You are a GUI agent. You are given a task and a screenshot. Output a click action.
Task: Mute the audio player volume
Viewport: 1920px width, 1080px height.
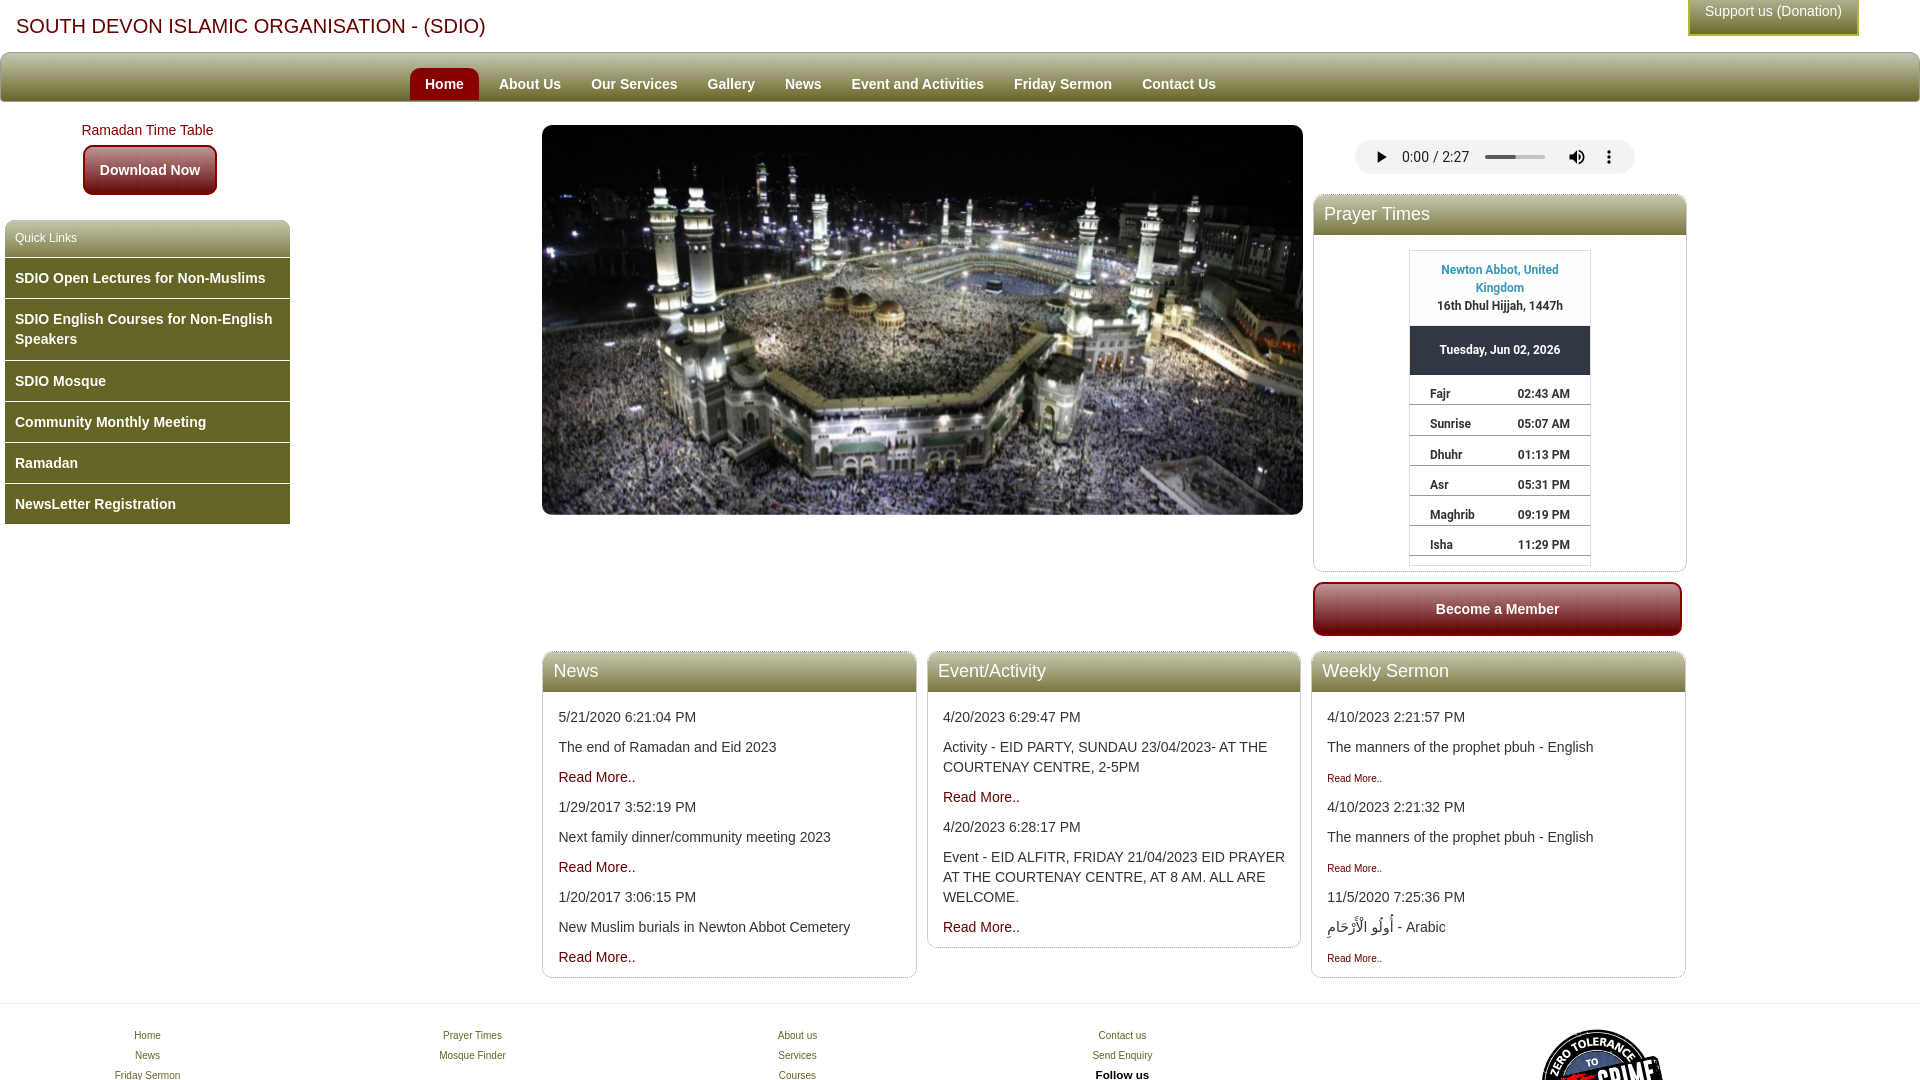(x=1577, y=157)
